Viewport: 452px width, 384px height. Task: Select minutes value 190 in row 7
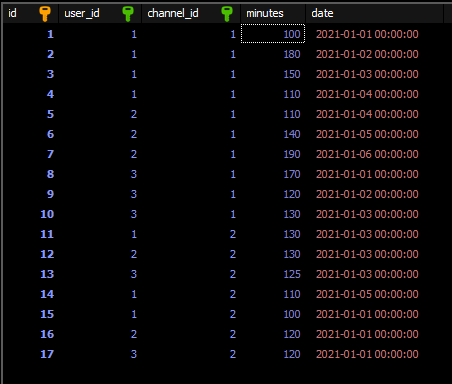click(292, 154)
